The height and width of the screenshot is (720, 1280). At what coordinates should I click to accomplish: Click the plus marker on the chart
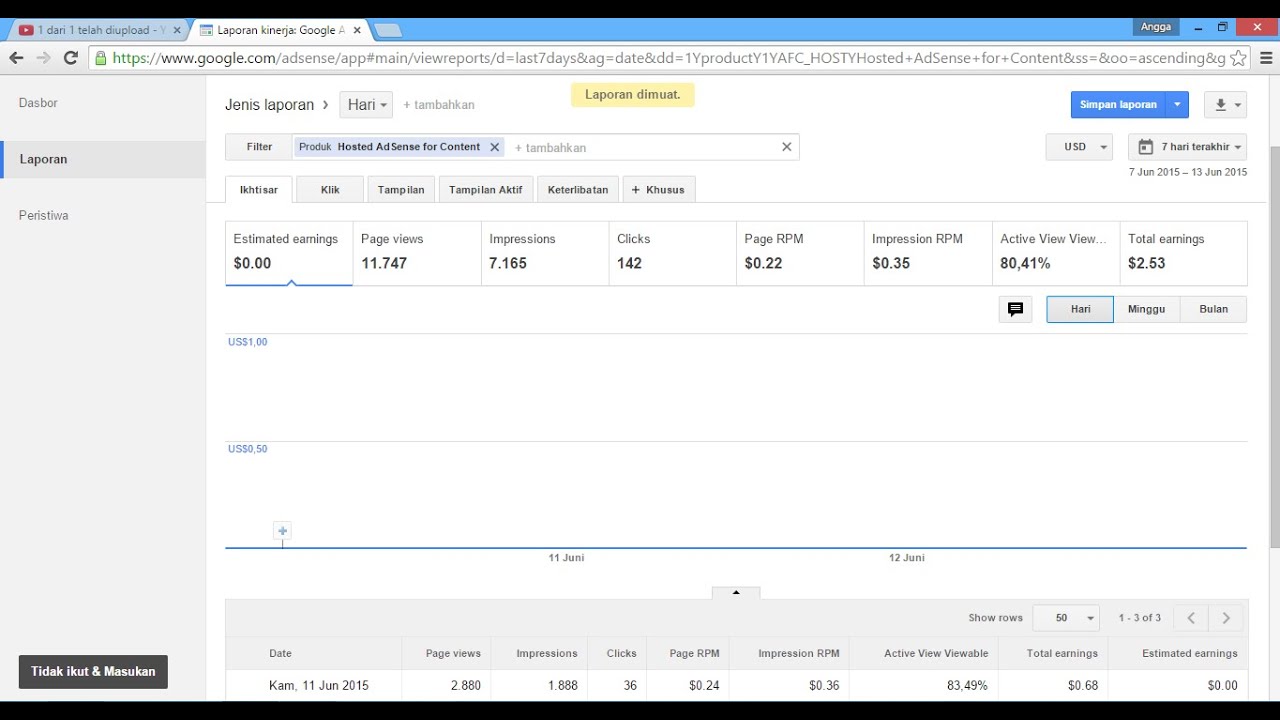click(283, 531)
